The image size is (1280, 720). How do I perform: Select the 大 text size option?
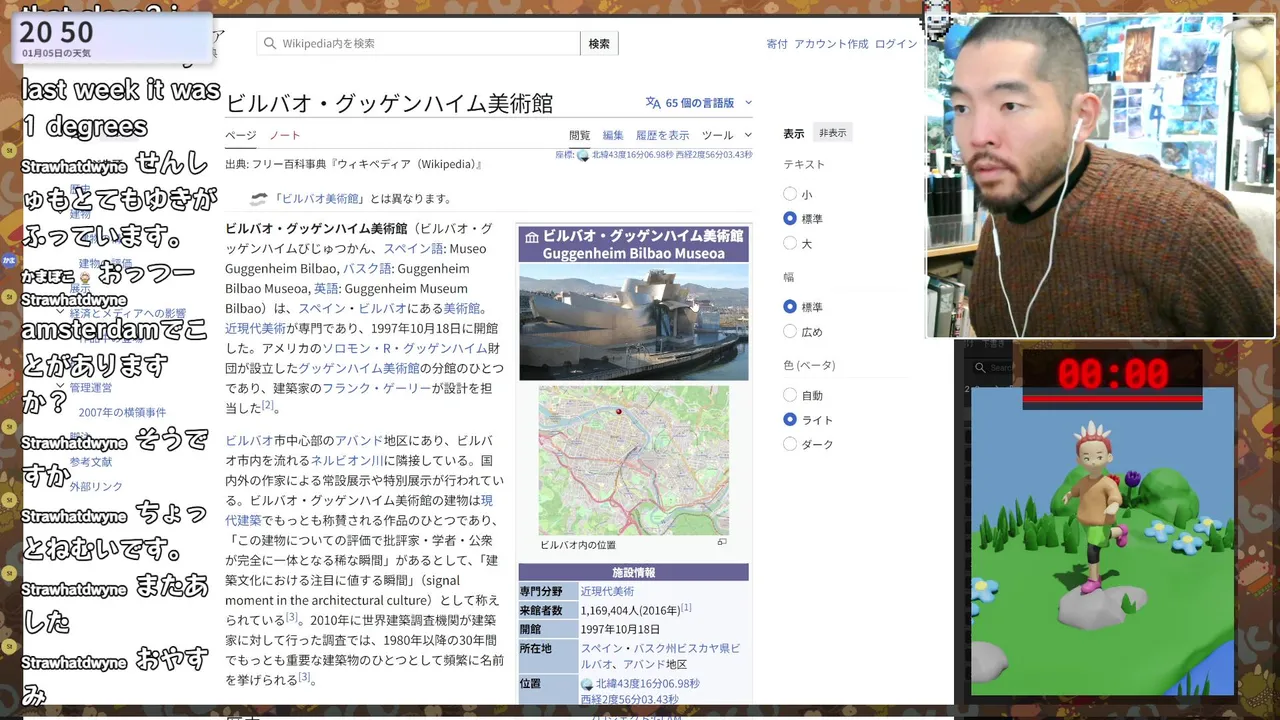click(x=790, y=243)
